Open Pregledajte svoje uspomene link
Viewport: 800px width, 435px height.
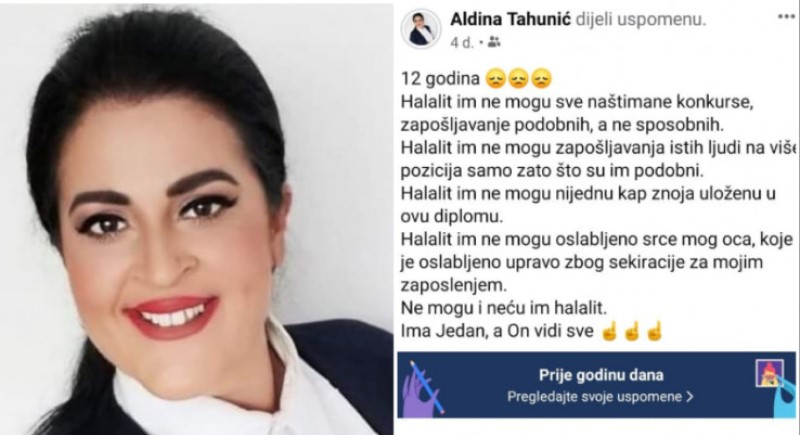[600, 397]
